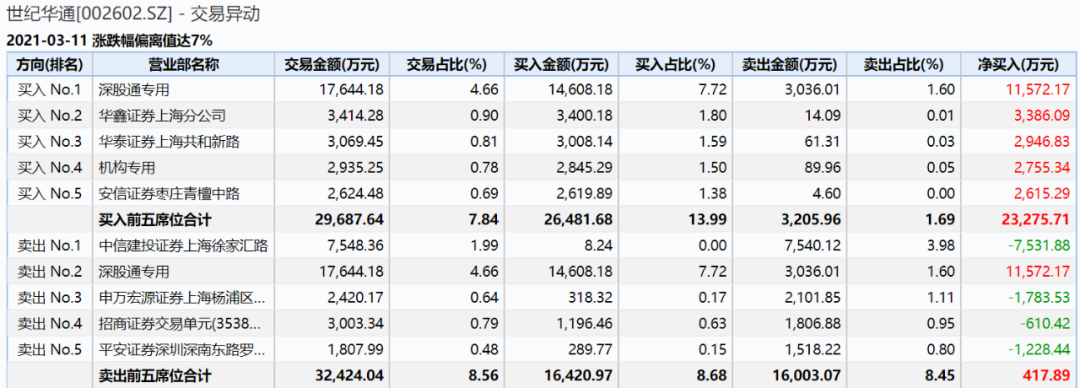1080x388 pixels.
Task: Select net value -610.42
Action: 1047,324
